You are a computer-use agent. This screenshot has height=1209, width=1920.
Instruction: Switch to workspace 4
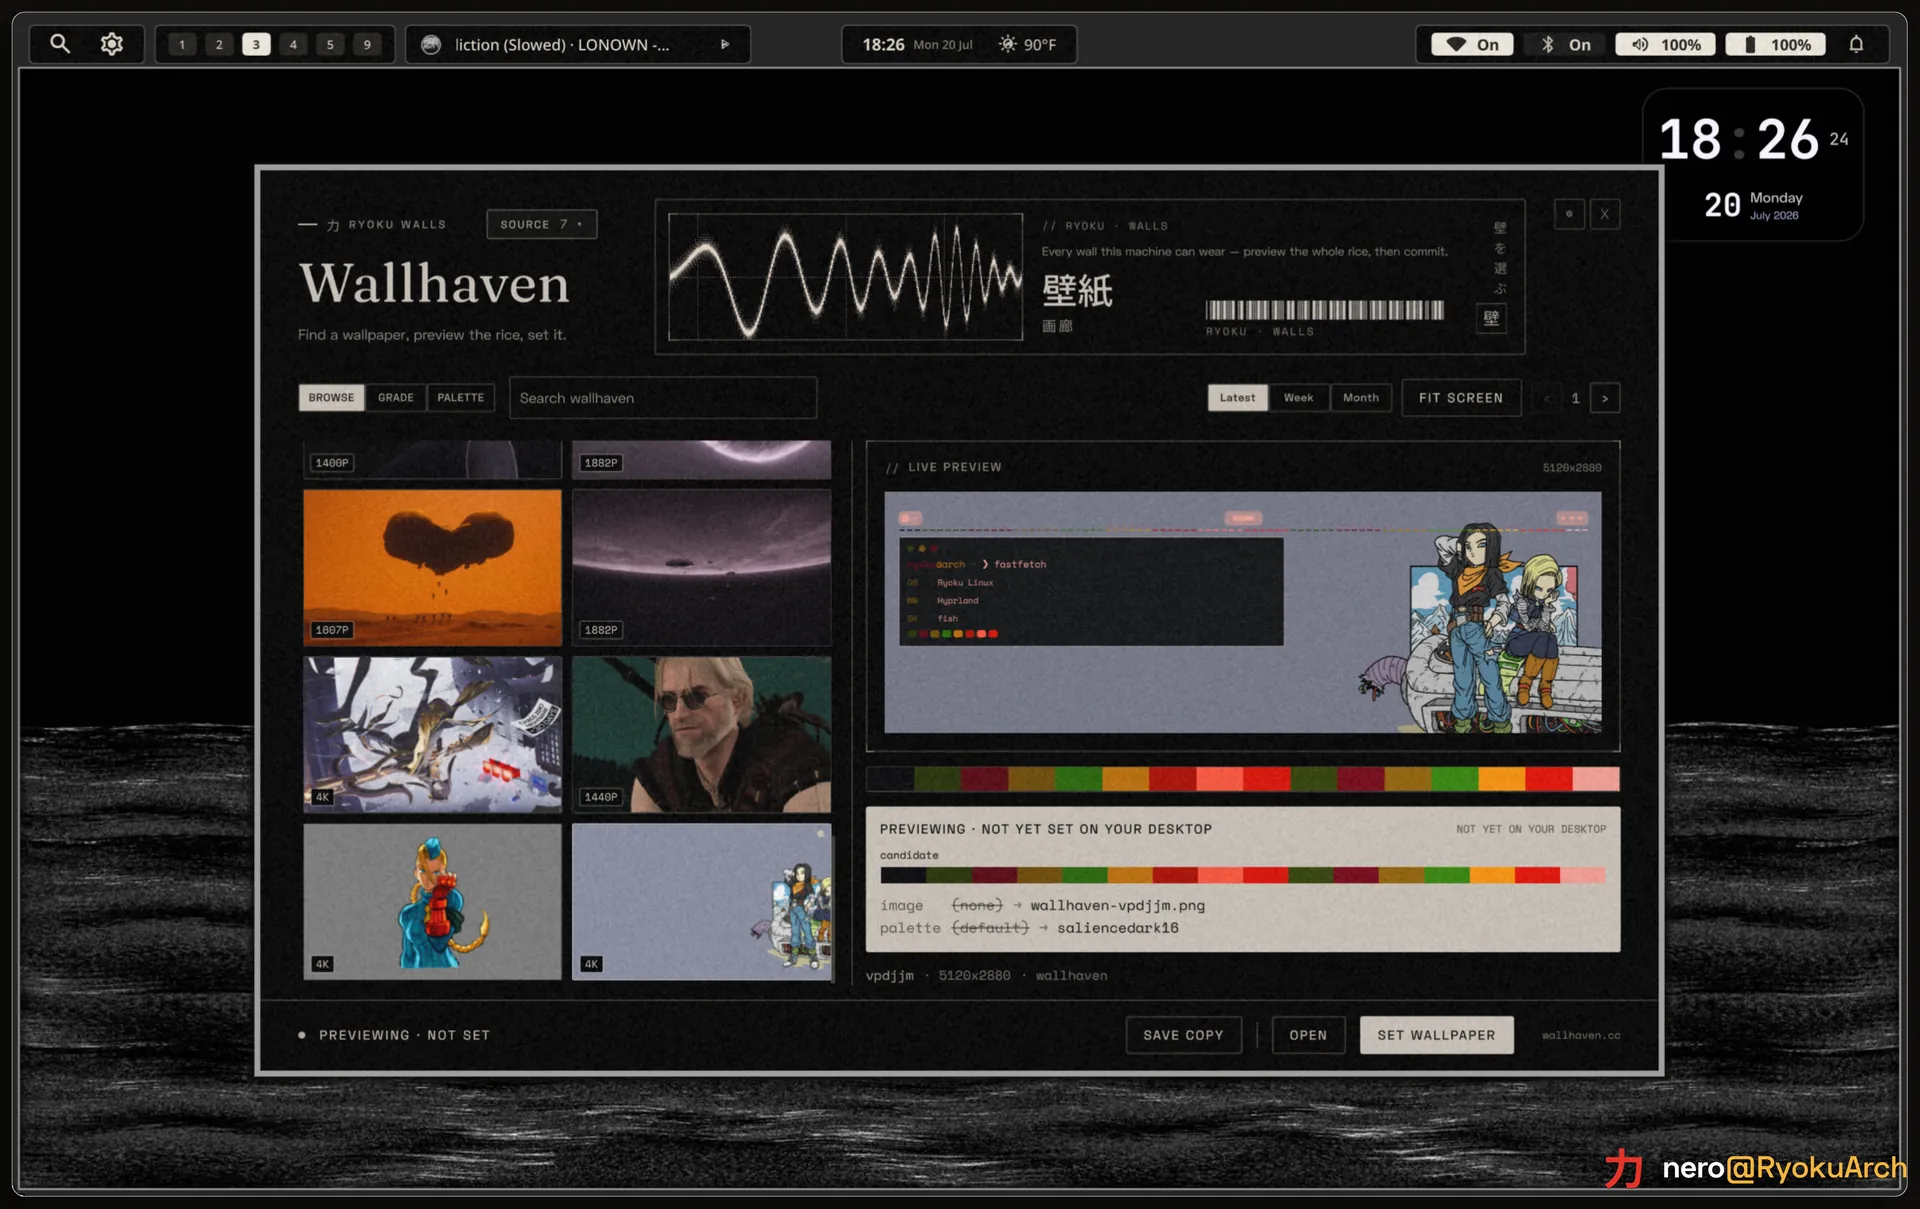pos(293,45)
